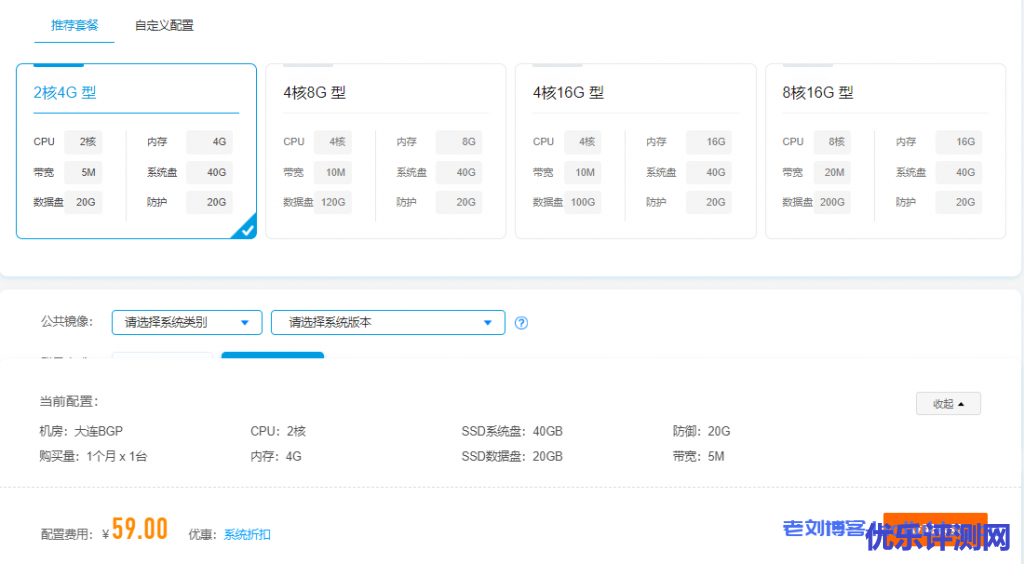Click the ¥59.00 configuration price
This screenshot has width=1024, height=564.
tap(139, 530)
